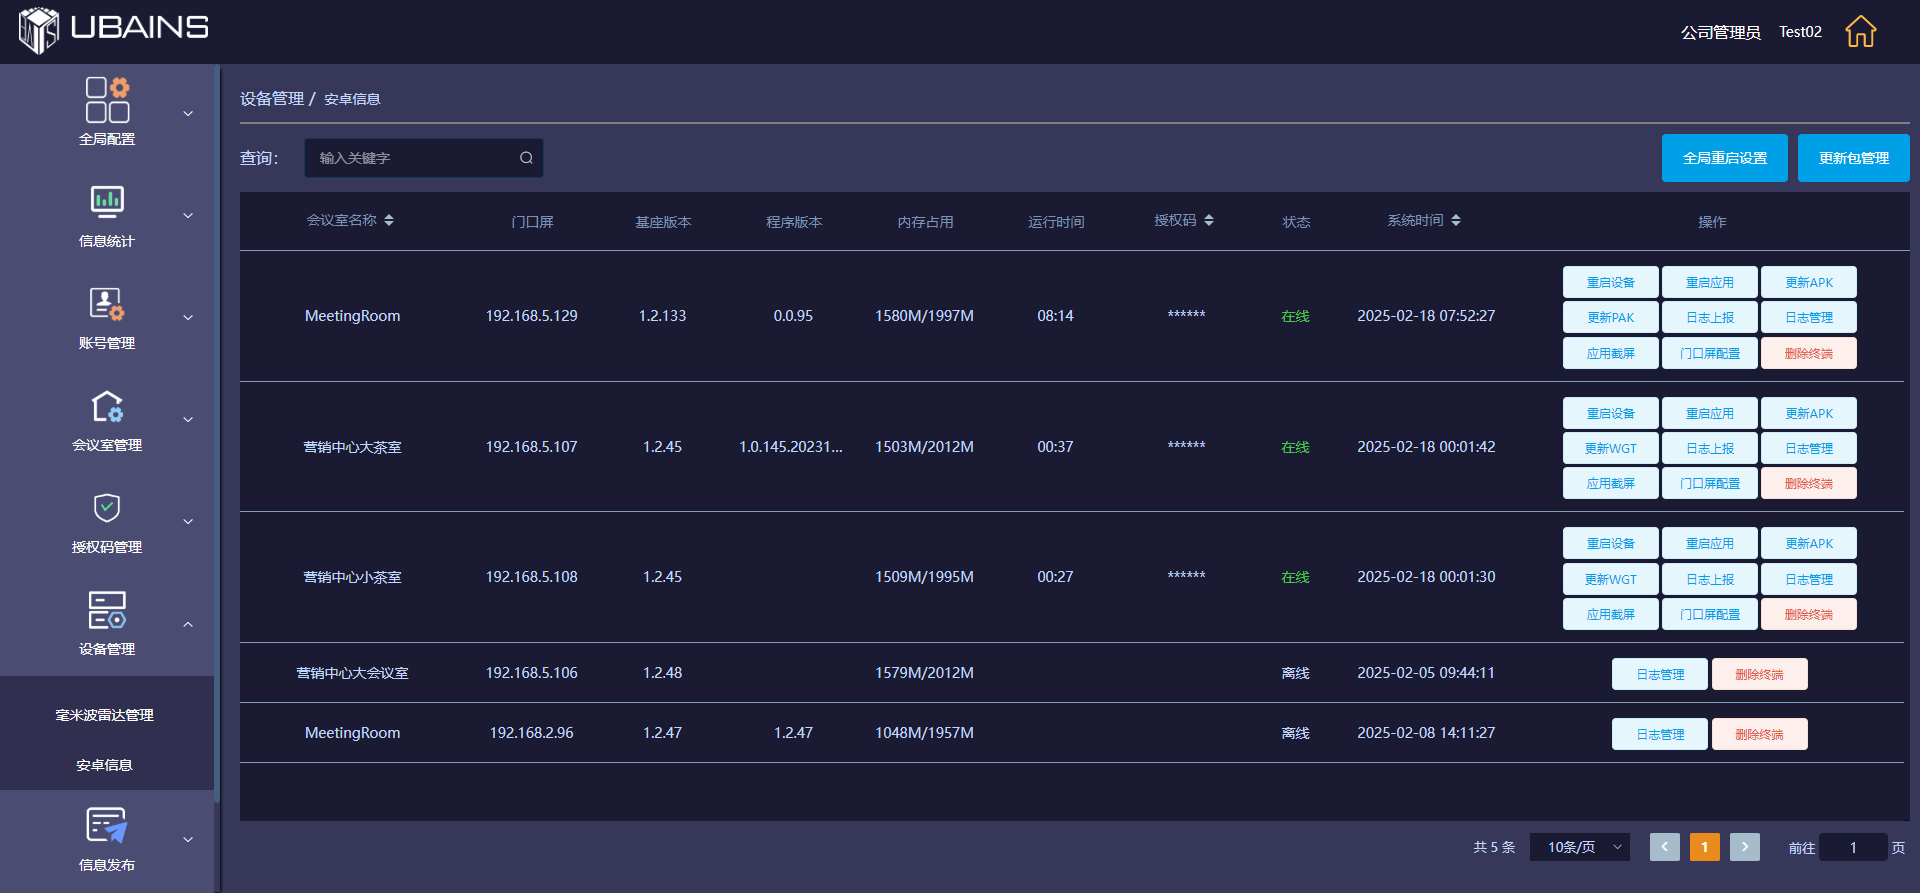Open the 授权码管理 shield icon
This screenshot has width=1920, height=893.
coord(107,508)
